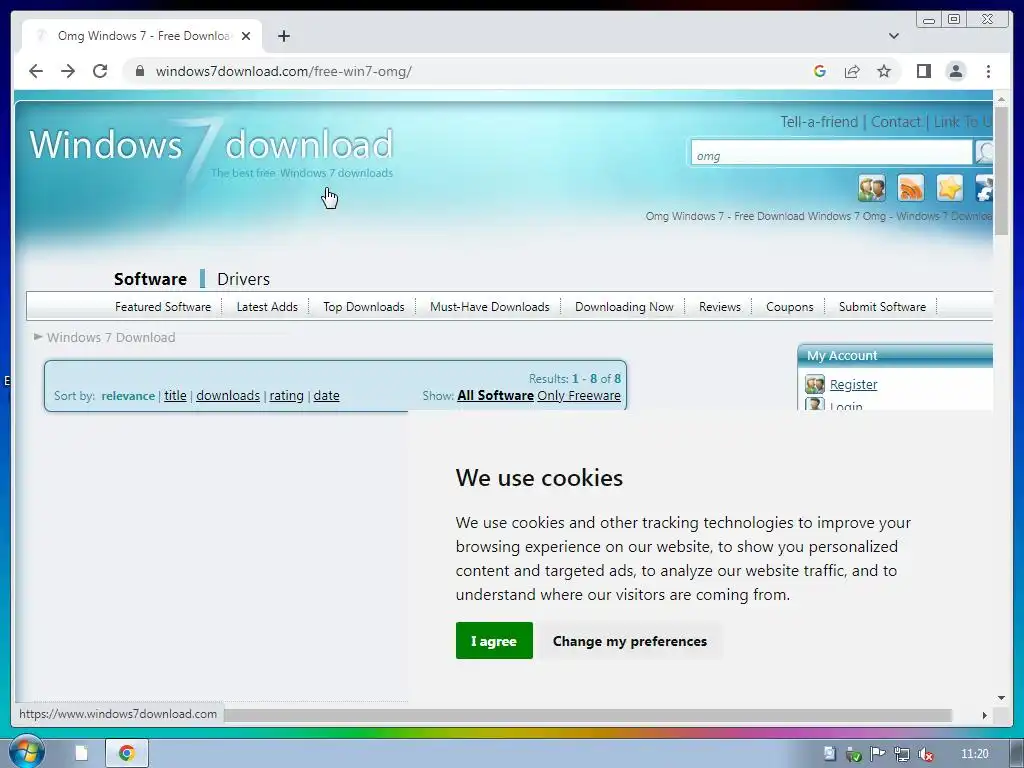Open the Reviews menu item
The height and width of the screenshot is (768, 1024).
tap(720, 307)
